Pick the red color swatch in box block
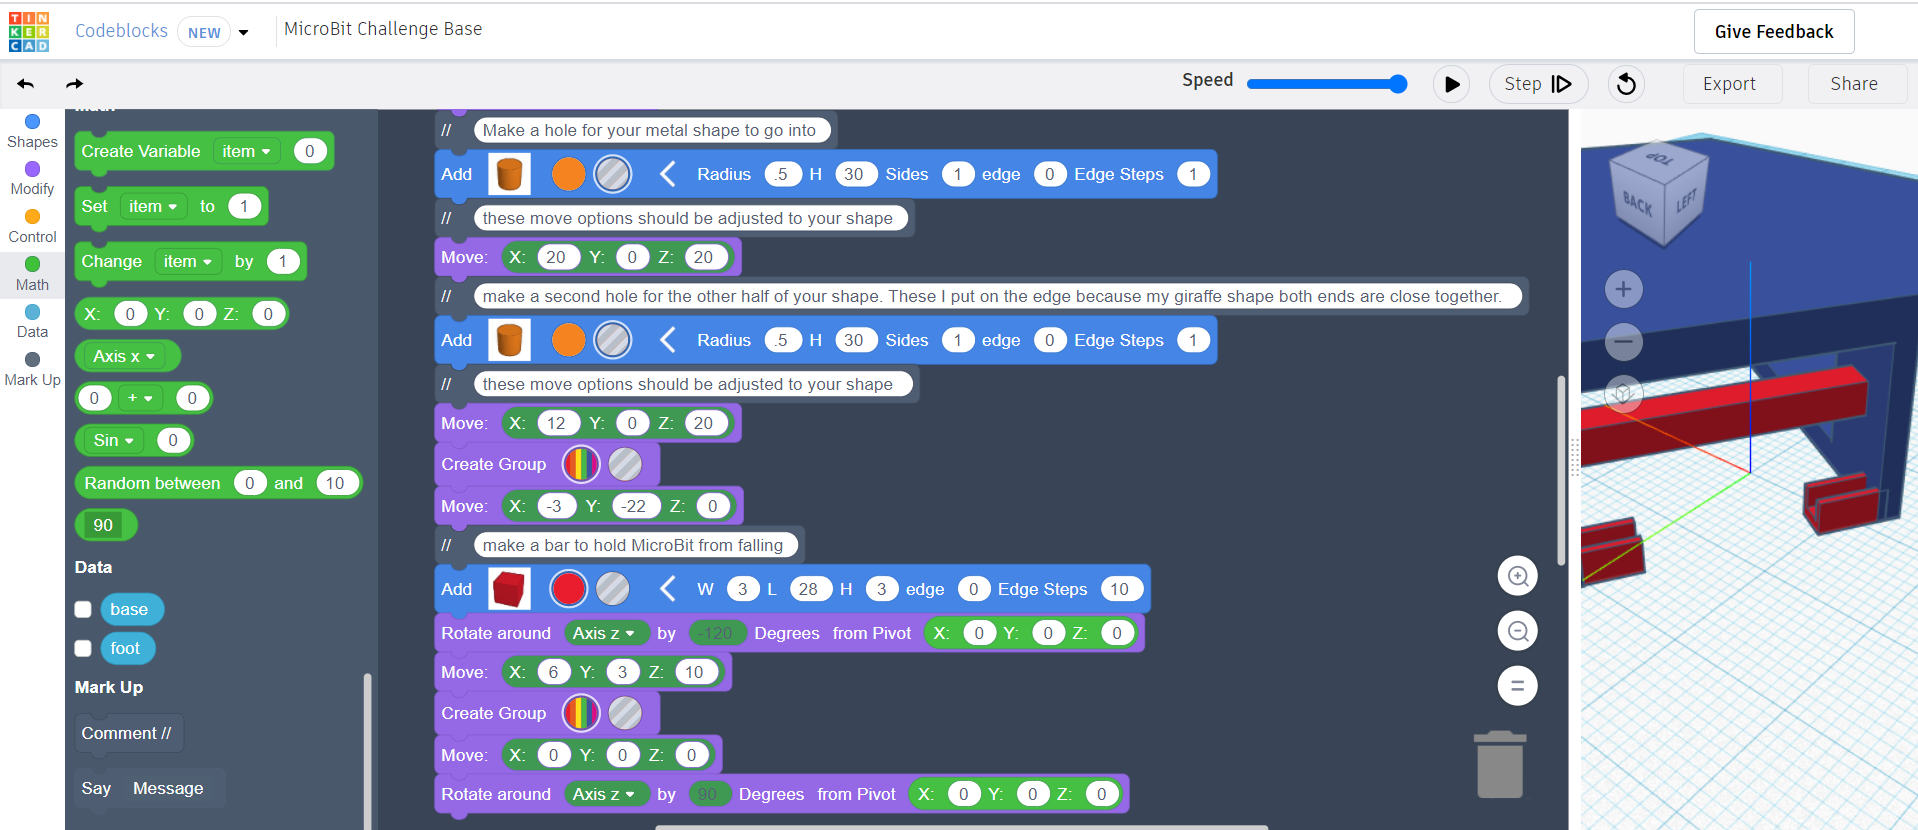Screen dimensions: 1918x830 coord(568,589)
